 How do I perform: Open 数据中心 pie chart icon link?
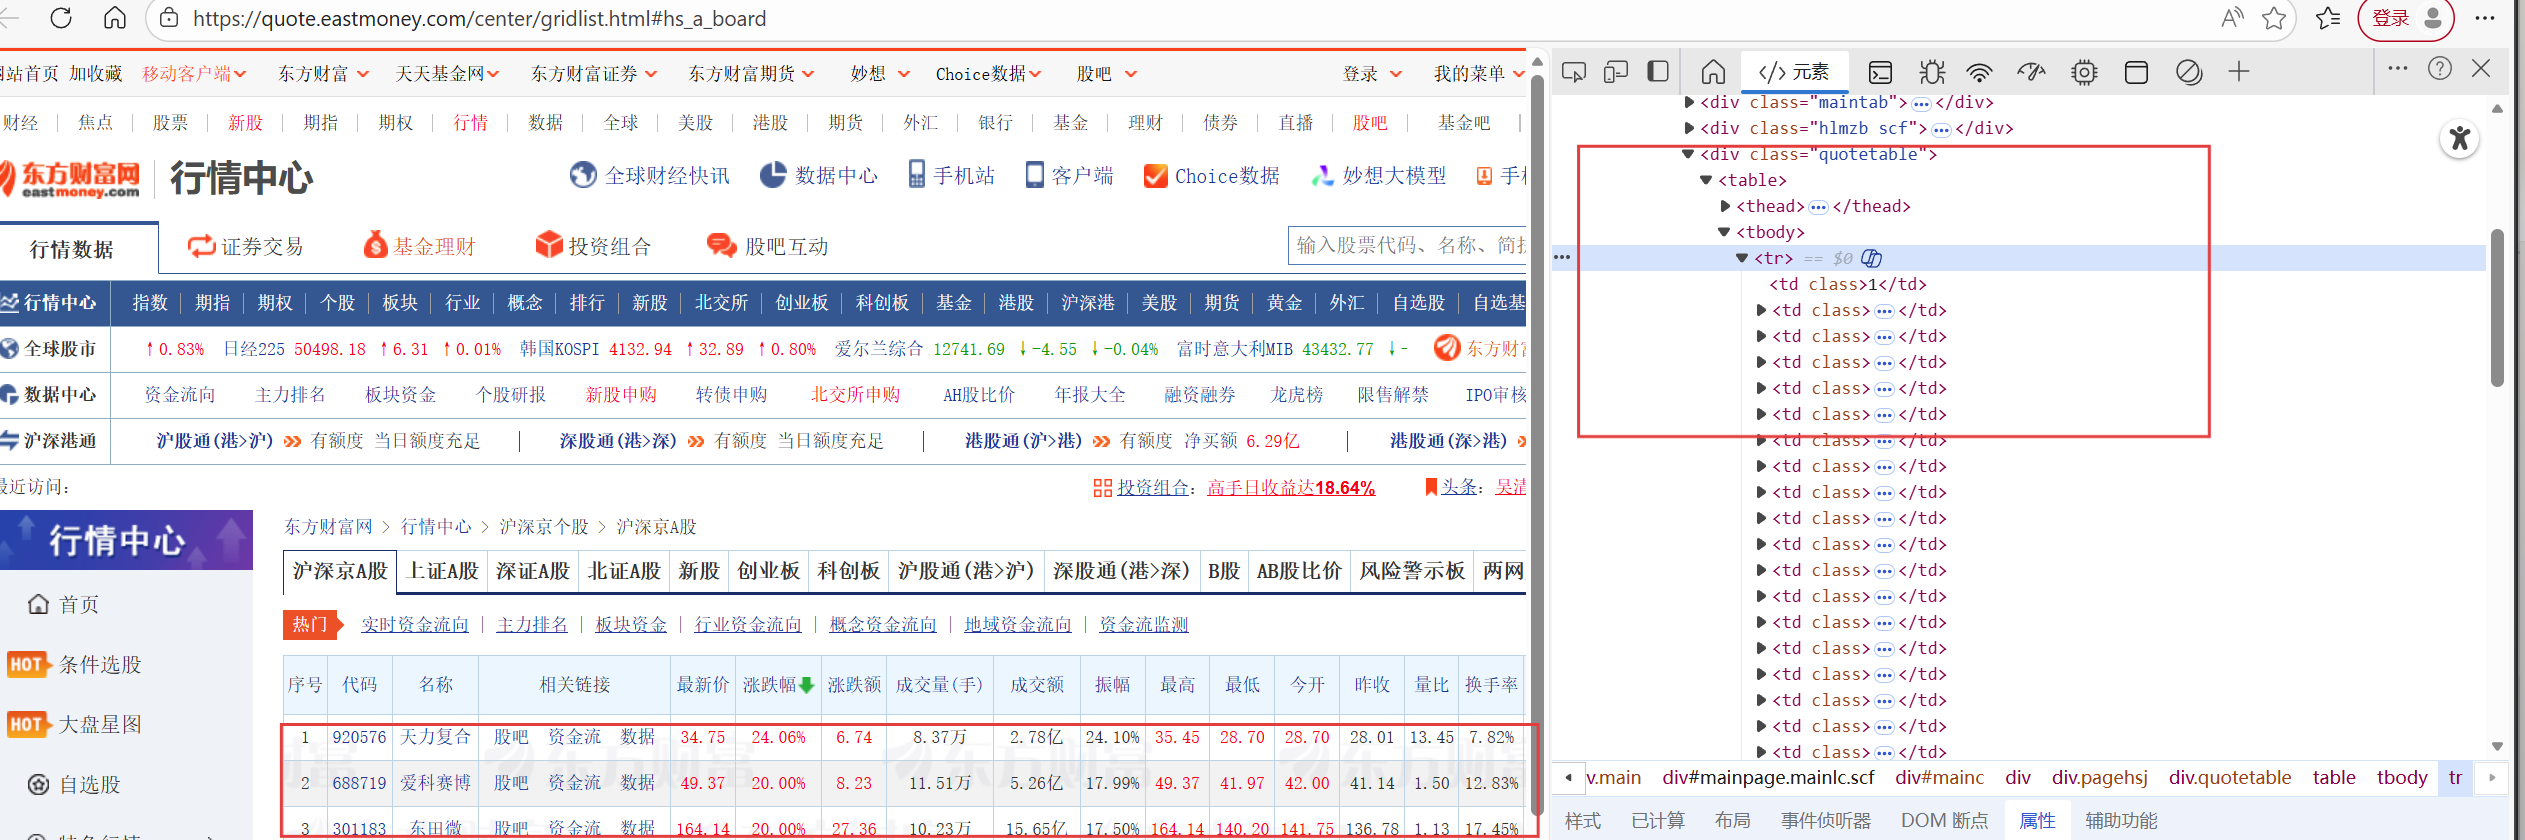(x=773, y=175)
